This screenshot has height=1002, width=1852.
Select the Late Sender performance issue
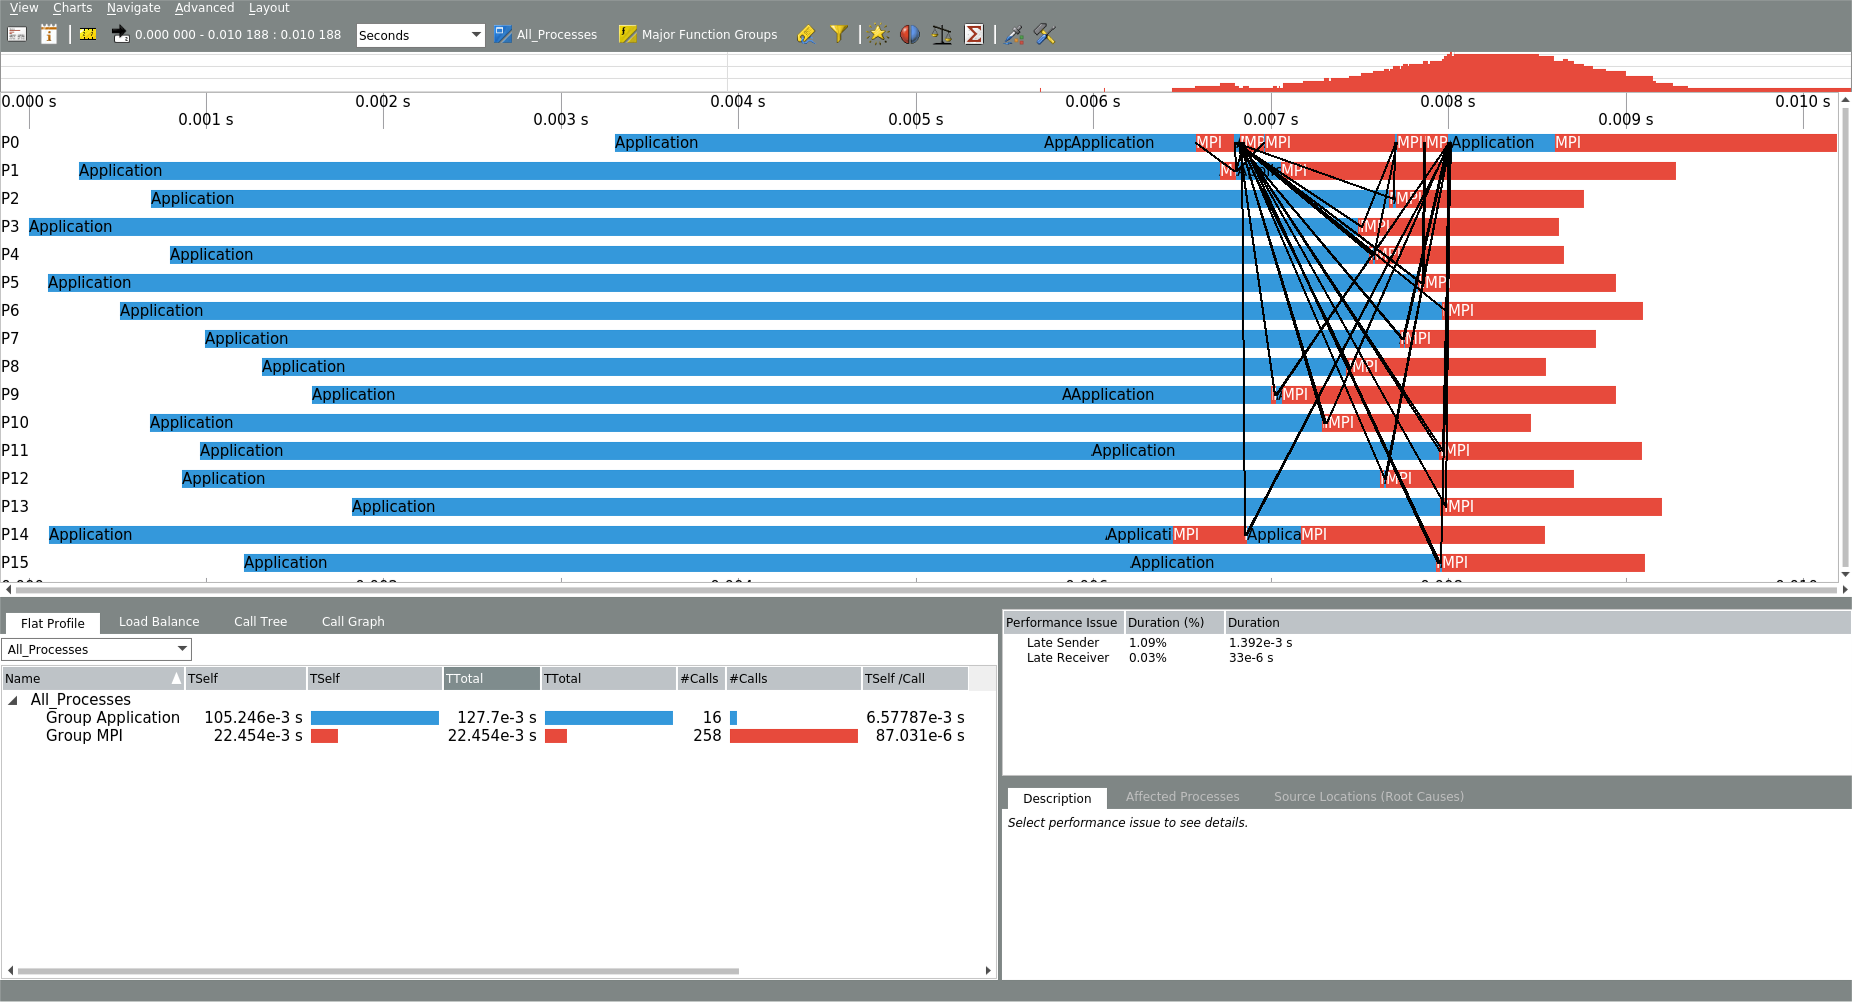pyautogui.click(x=1062, y=642)
